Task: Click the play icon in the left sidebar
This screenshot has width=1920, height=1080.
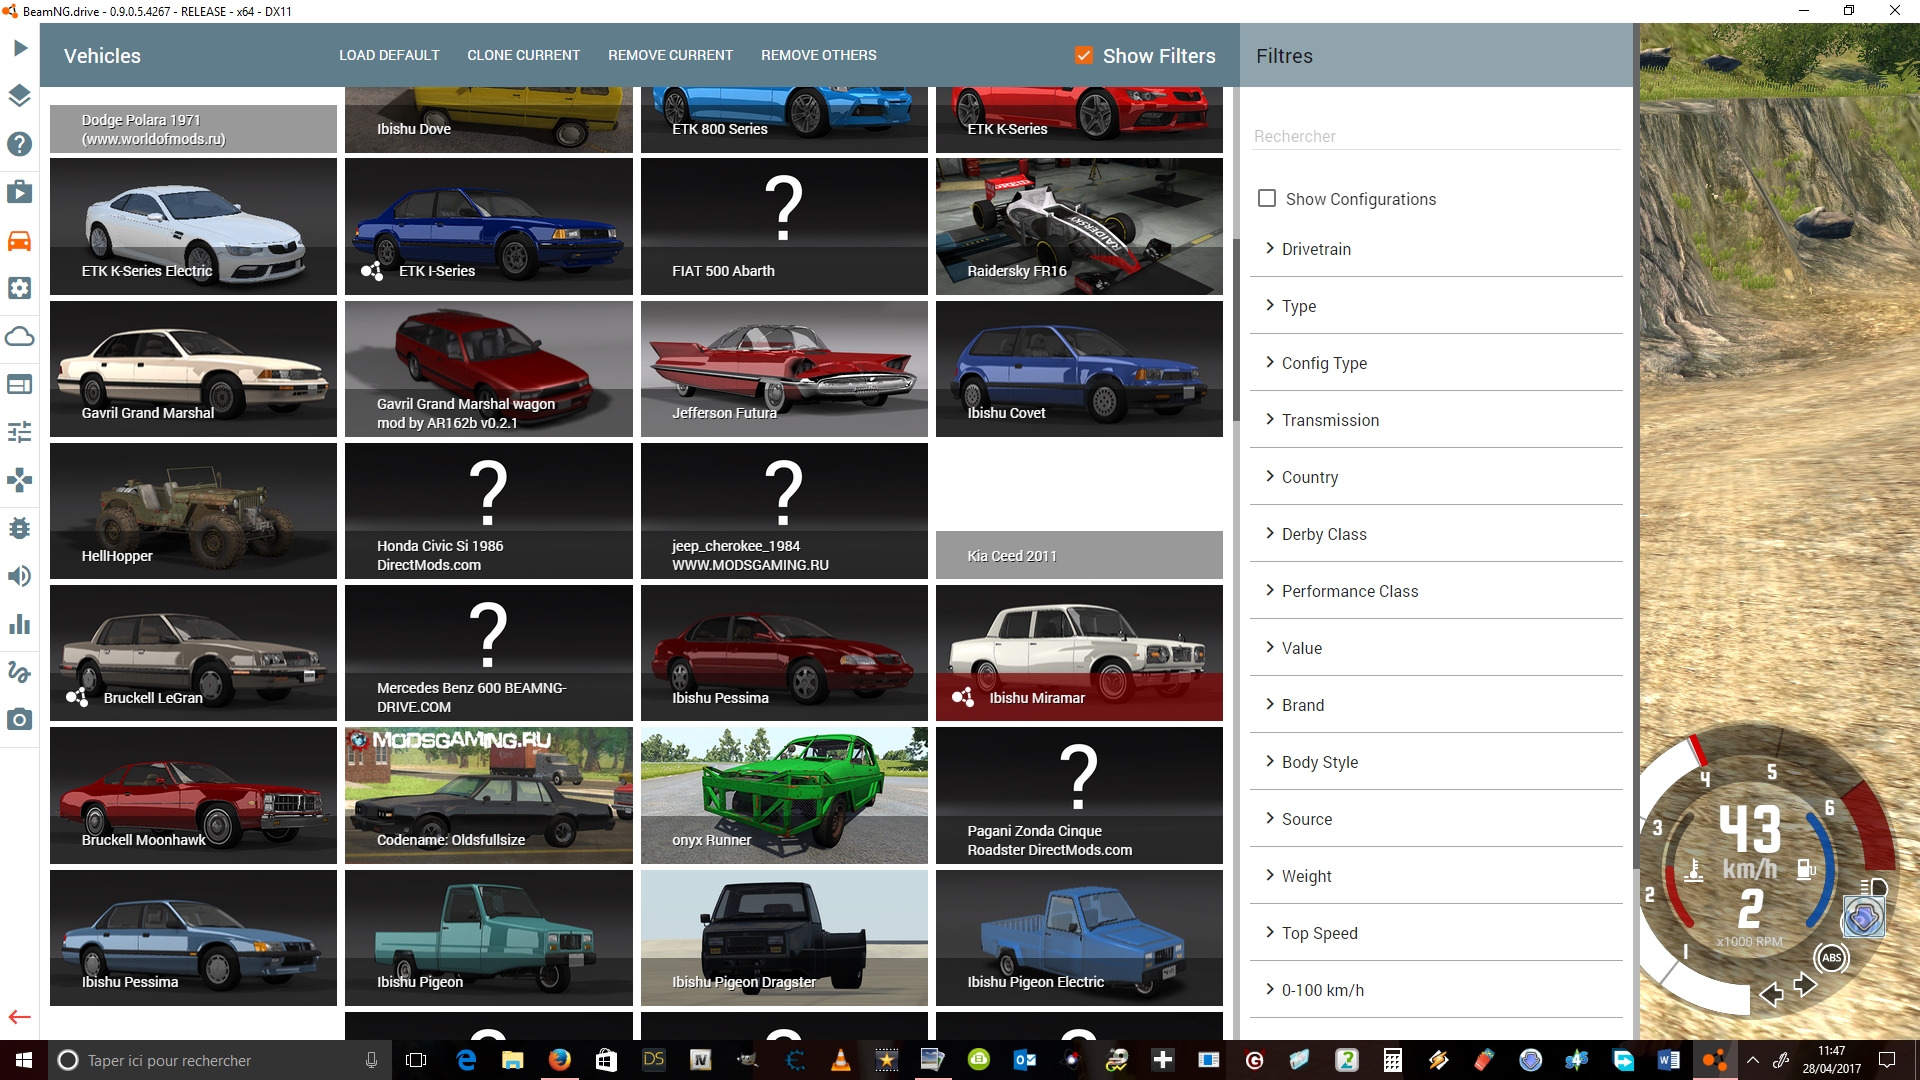Action: tap(20, 48)
